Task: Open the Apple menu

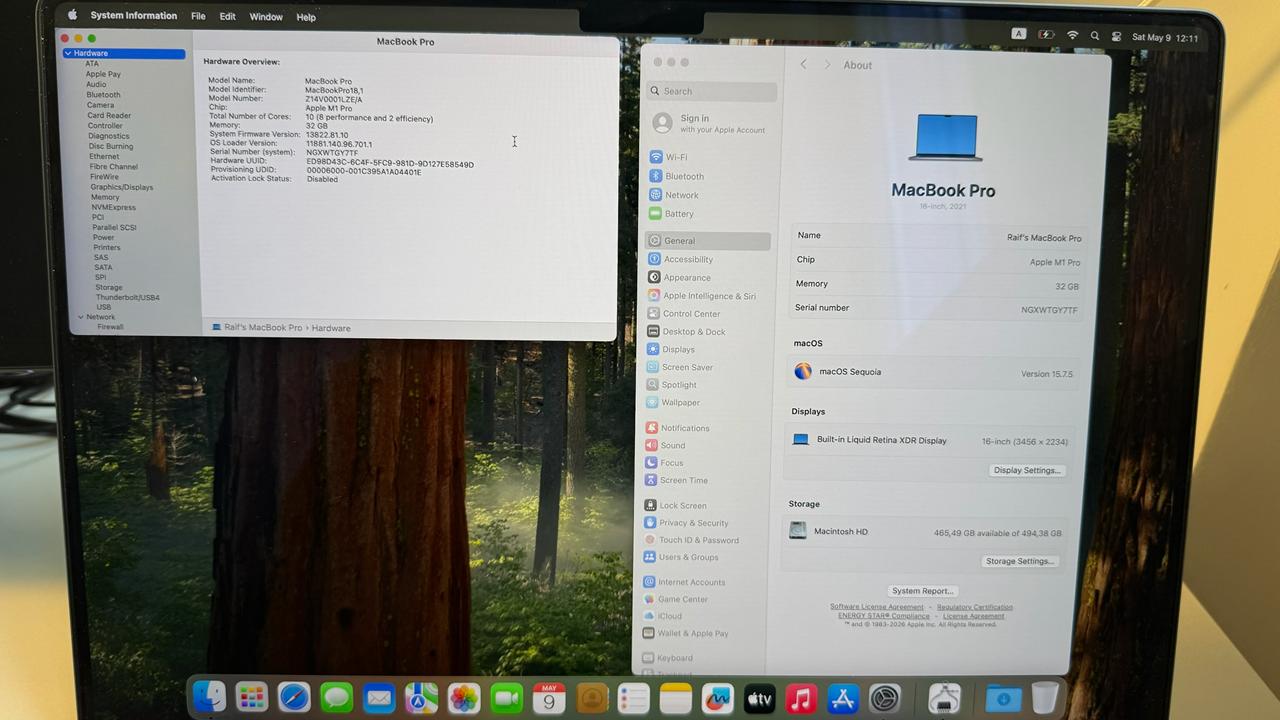Action: pos(72,15)
